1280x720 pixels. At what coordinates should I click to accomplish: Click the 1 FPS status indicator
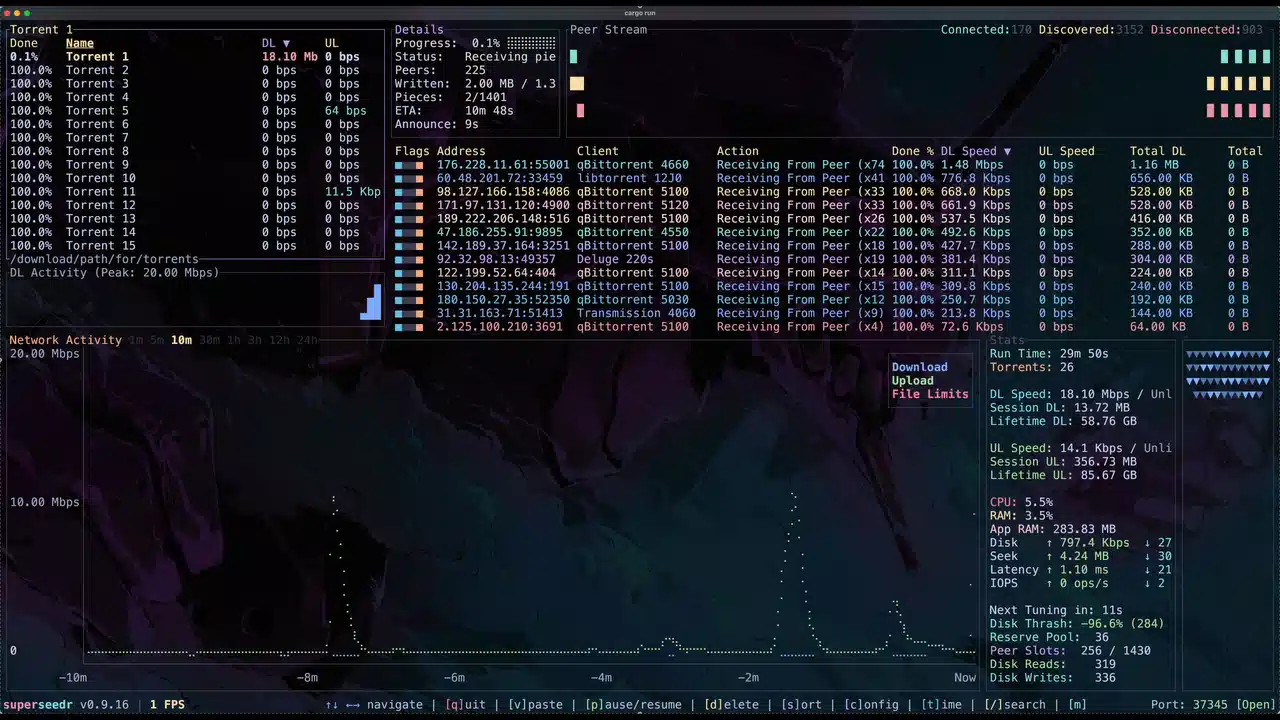coord(166,704)
